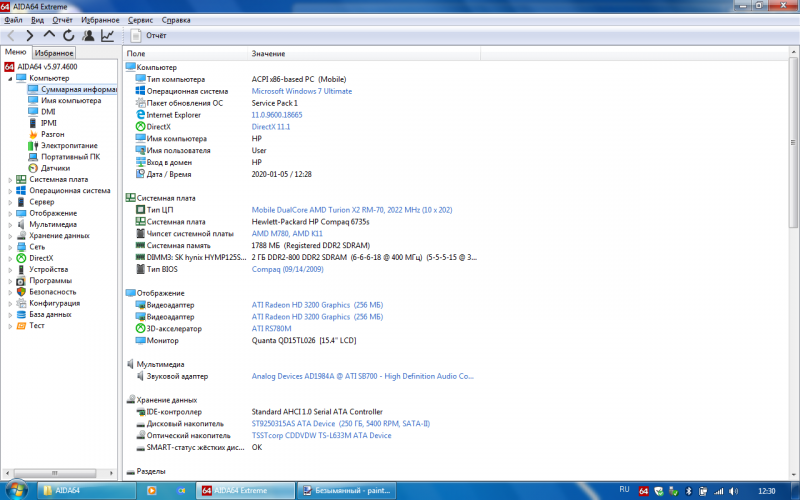Image resolution: width=800 pixels, height=500 pixels.
Task: Open the Справка menu
Action: click(x=176, y=20)
